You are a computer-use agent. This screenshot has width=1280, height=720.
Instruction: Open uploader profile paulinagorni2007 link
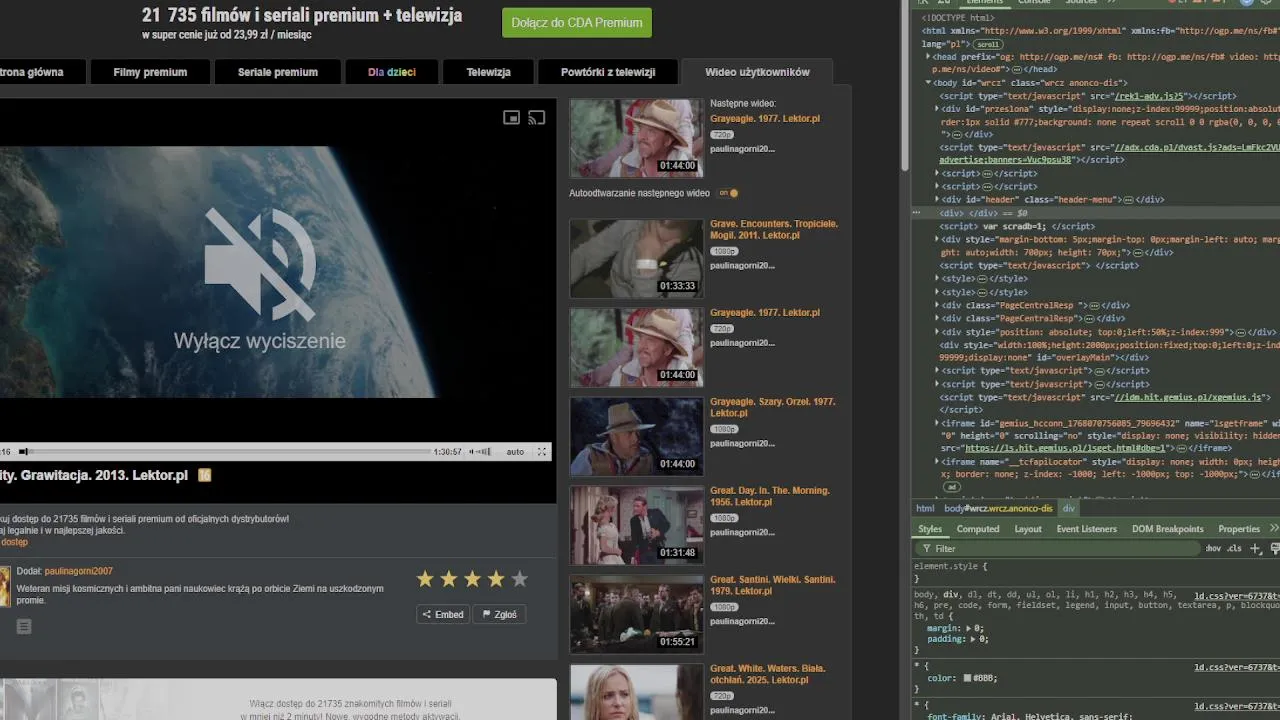click(79, 570)
